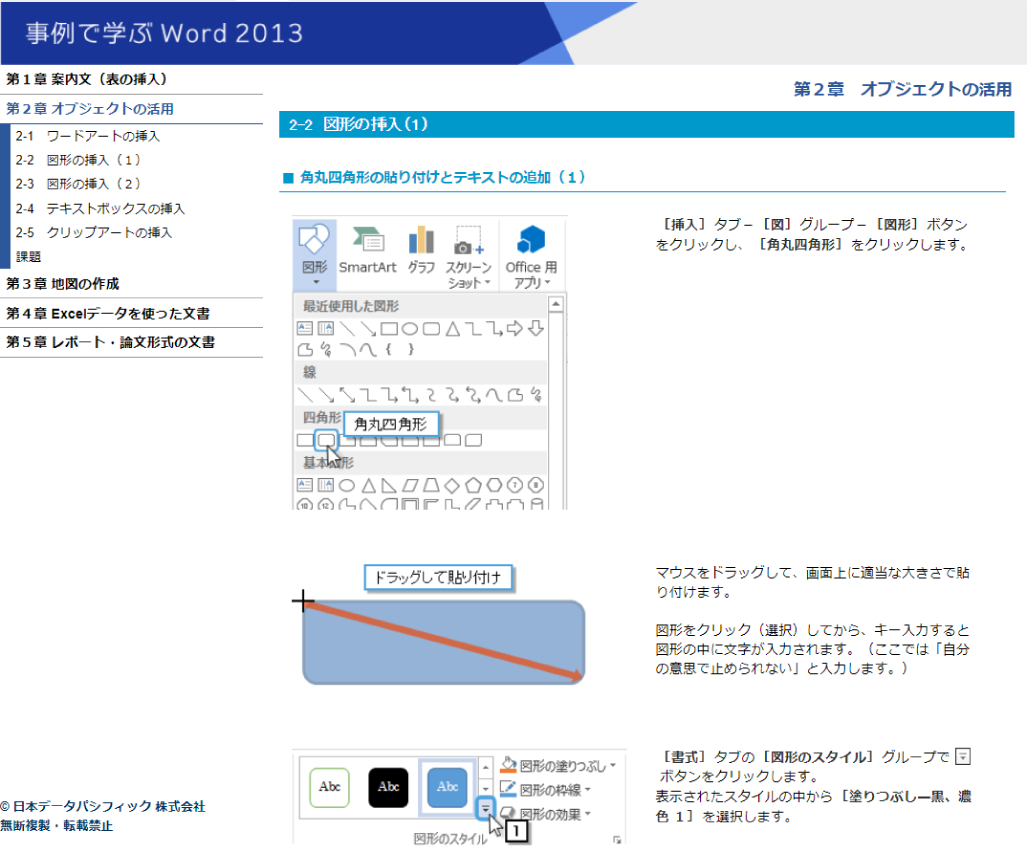Select the pentagon in 基本図形 section
Viewport: 1027px width, 846px height.
(473, 485)
